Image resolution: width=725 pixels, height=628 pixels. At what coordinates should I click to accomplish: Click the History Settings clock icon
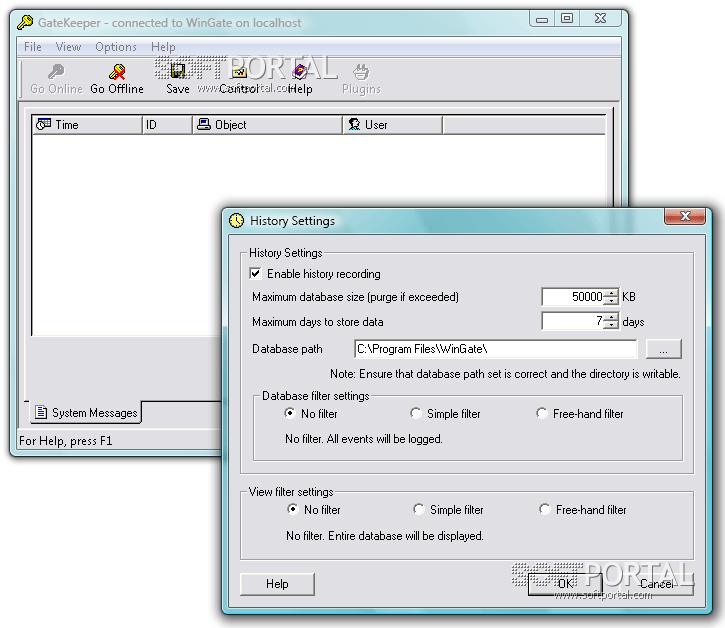click(x=236, y=221)
